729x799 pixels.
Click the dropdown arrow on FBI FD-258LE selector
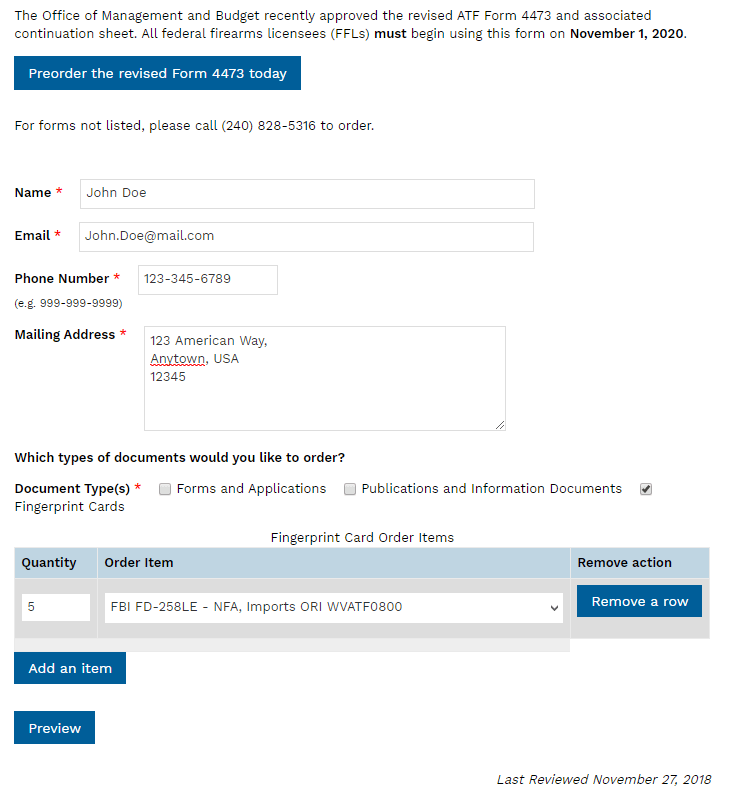[554, 608]
